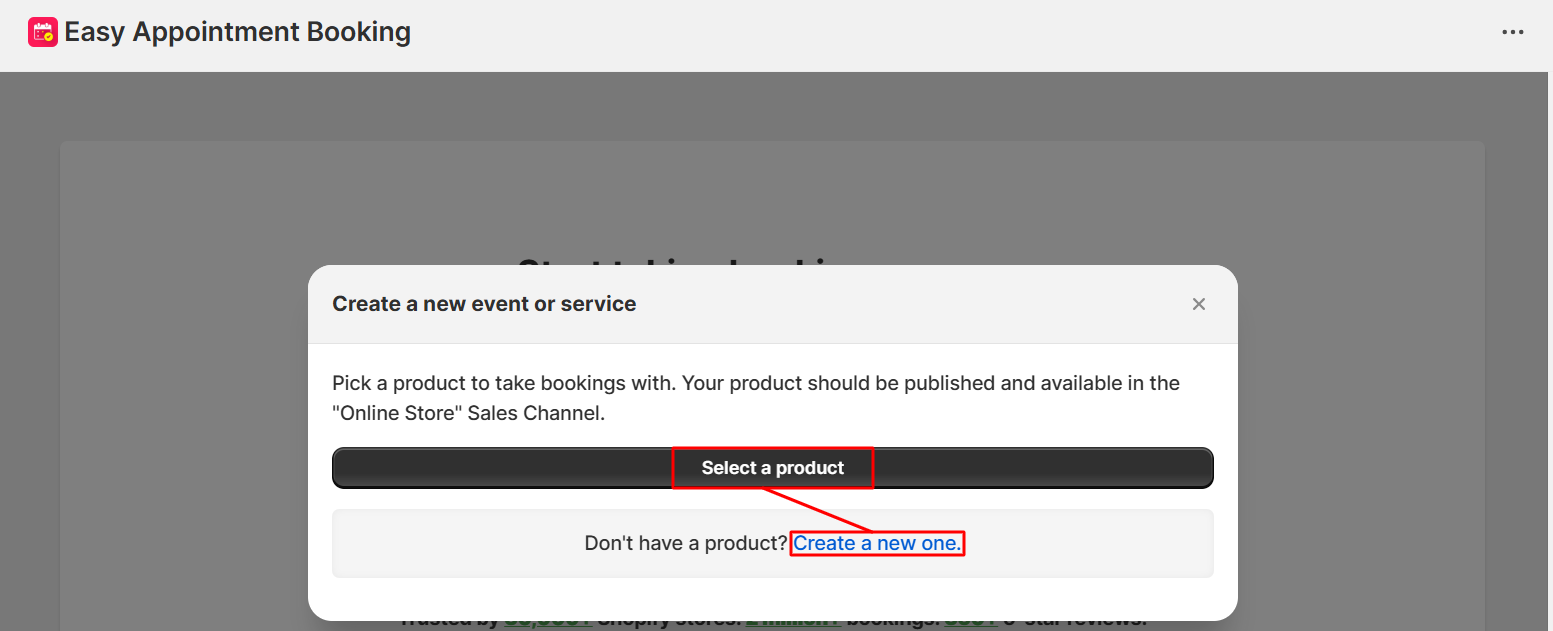Close the Create a new event dialog
This screenshot has height=631, width=1553.
coord(1199,304)
